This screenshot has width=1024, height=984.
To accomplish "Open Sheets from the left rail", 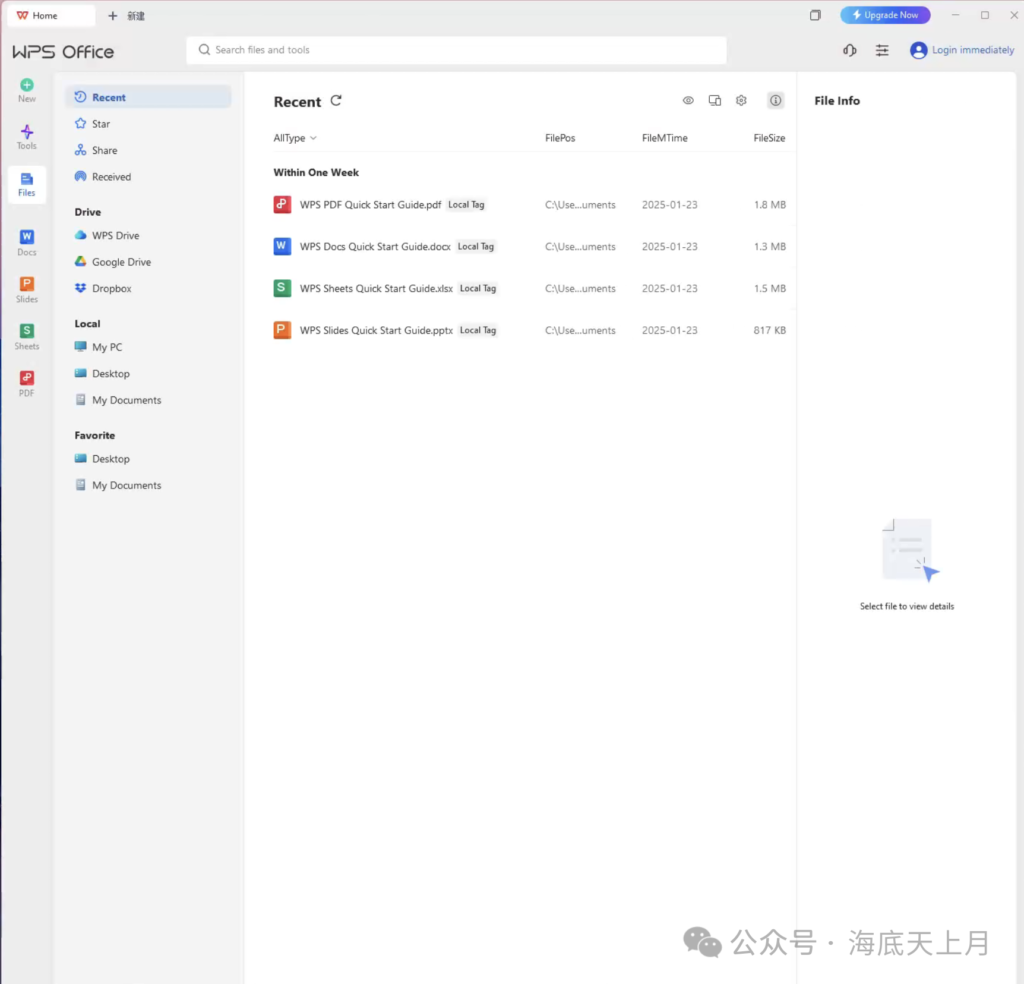I will pyautogui.click(x=27, y=336).
